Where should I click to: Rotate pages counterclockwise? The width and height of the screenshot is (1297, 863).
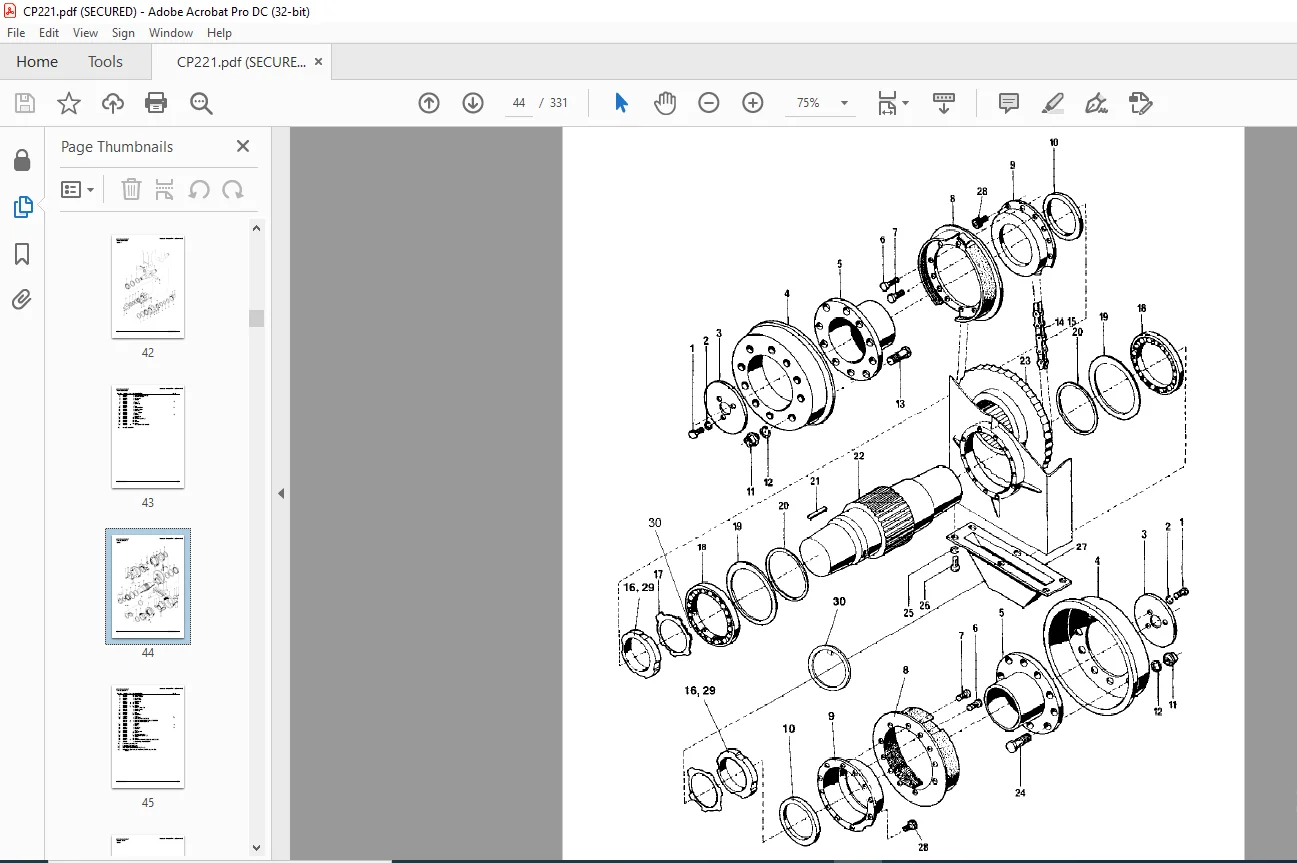(x=199, y=189)
